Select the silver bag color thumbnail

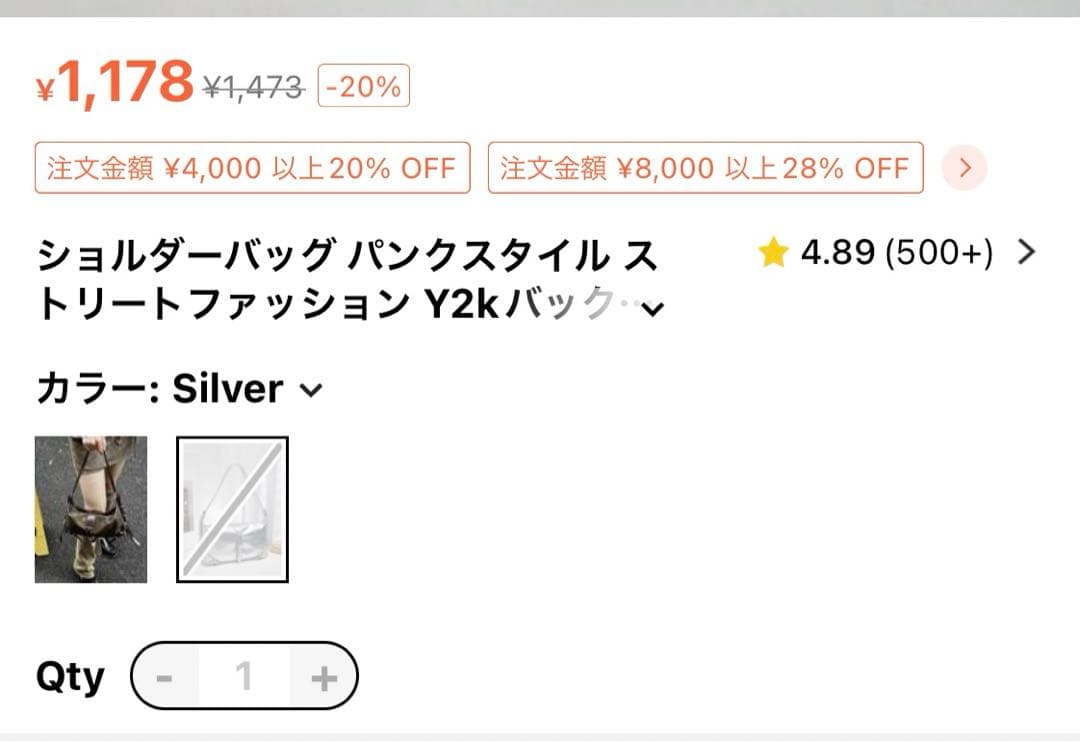232,509
